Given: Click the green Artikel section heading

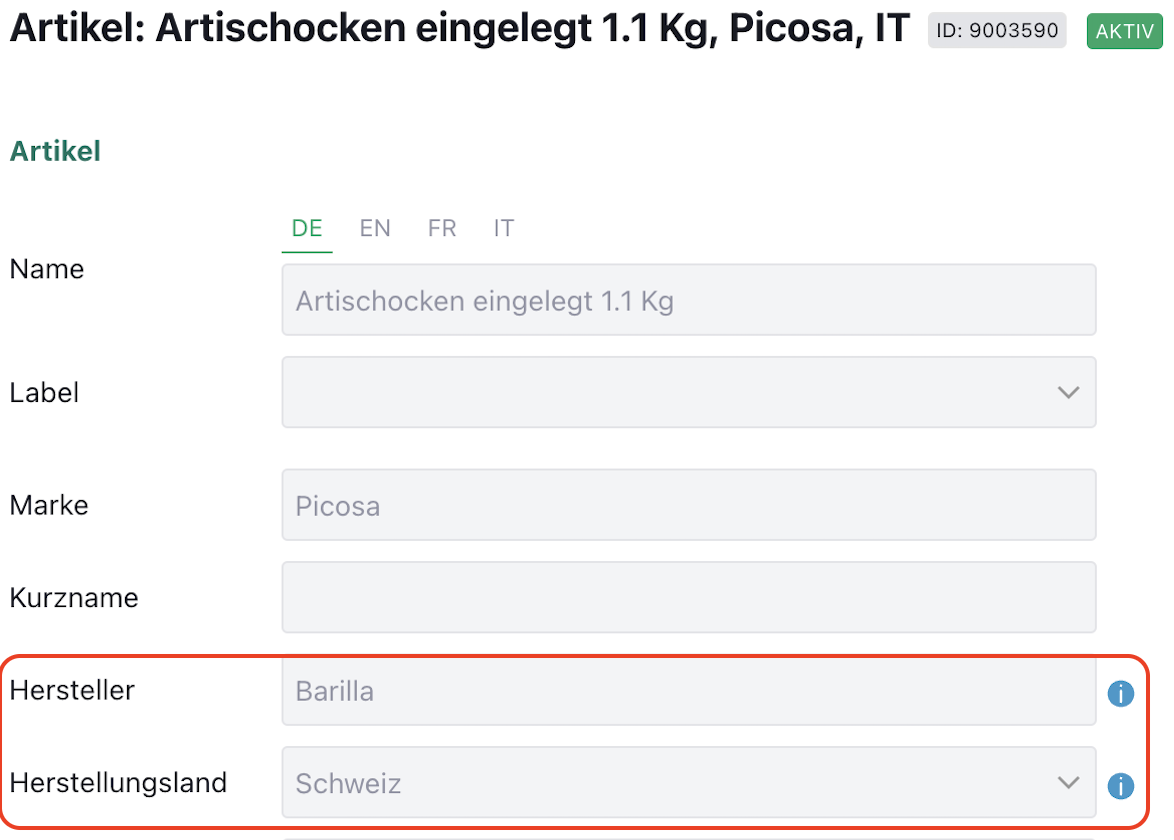Looking at the screenshot, I should pyautogui.click(x=55, y=152).
